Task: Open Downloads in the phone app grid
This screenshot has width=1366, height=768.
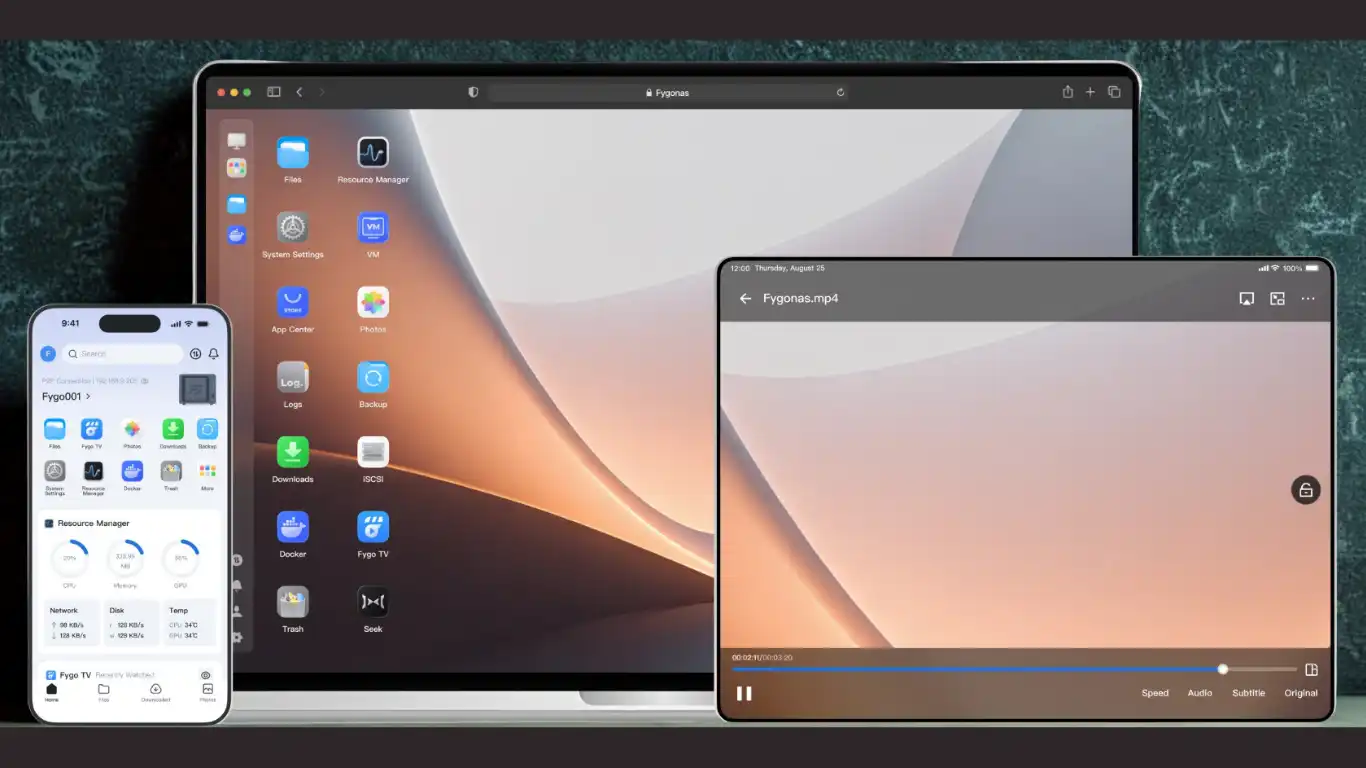Action: (173, 429)
